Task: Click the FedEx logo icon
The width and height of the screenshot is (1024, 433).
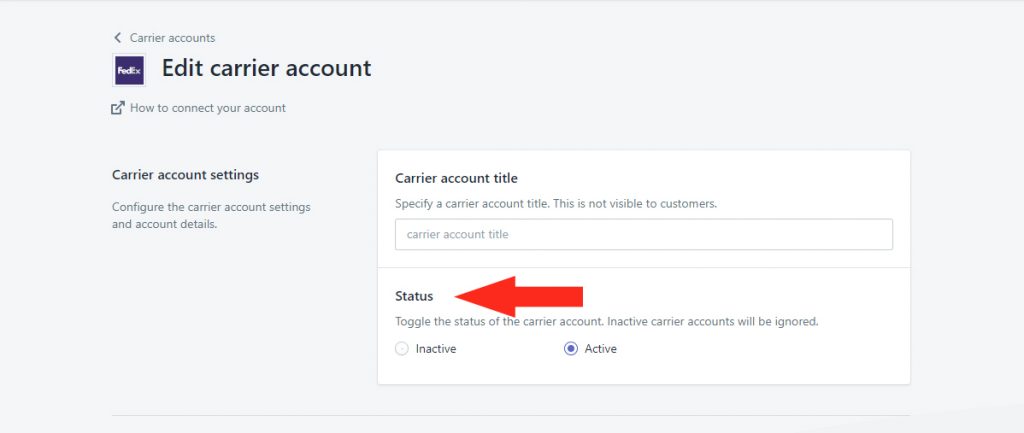Action: click(129, 71)
